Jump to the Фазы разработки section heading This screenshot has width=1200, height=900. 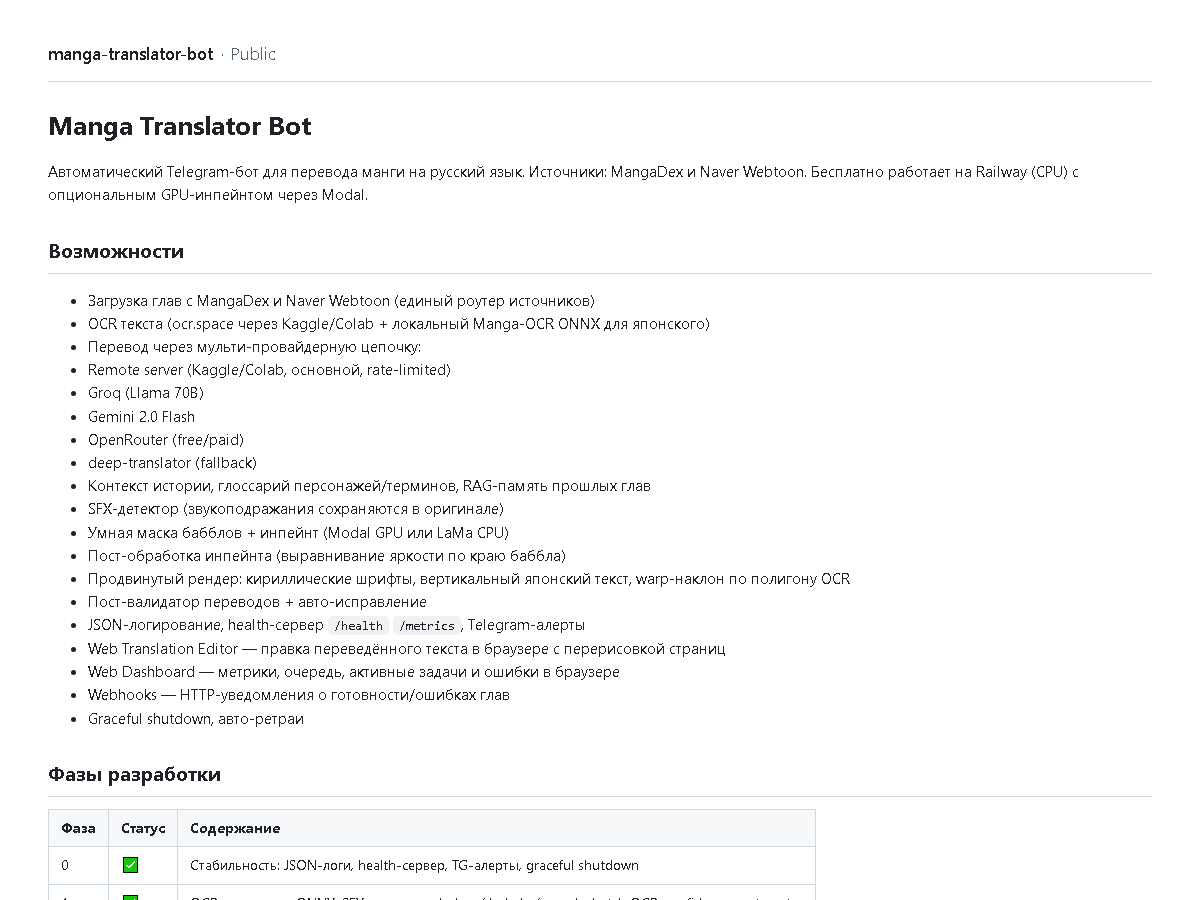pyautogui.click(x=134, y=775)
